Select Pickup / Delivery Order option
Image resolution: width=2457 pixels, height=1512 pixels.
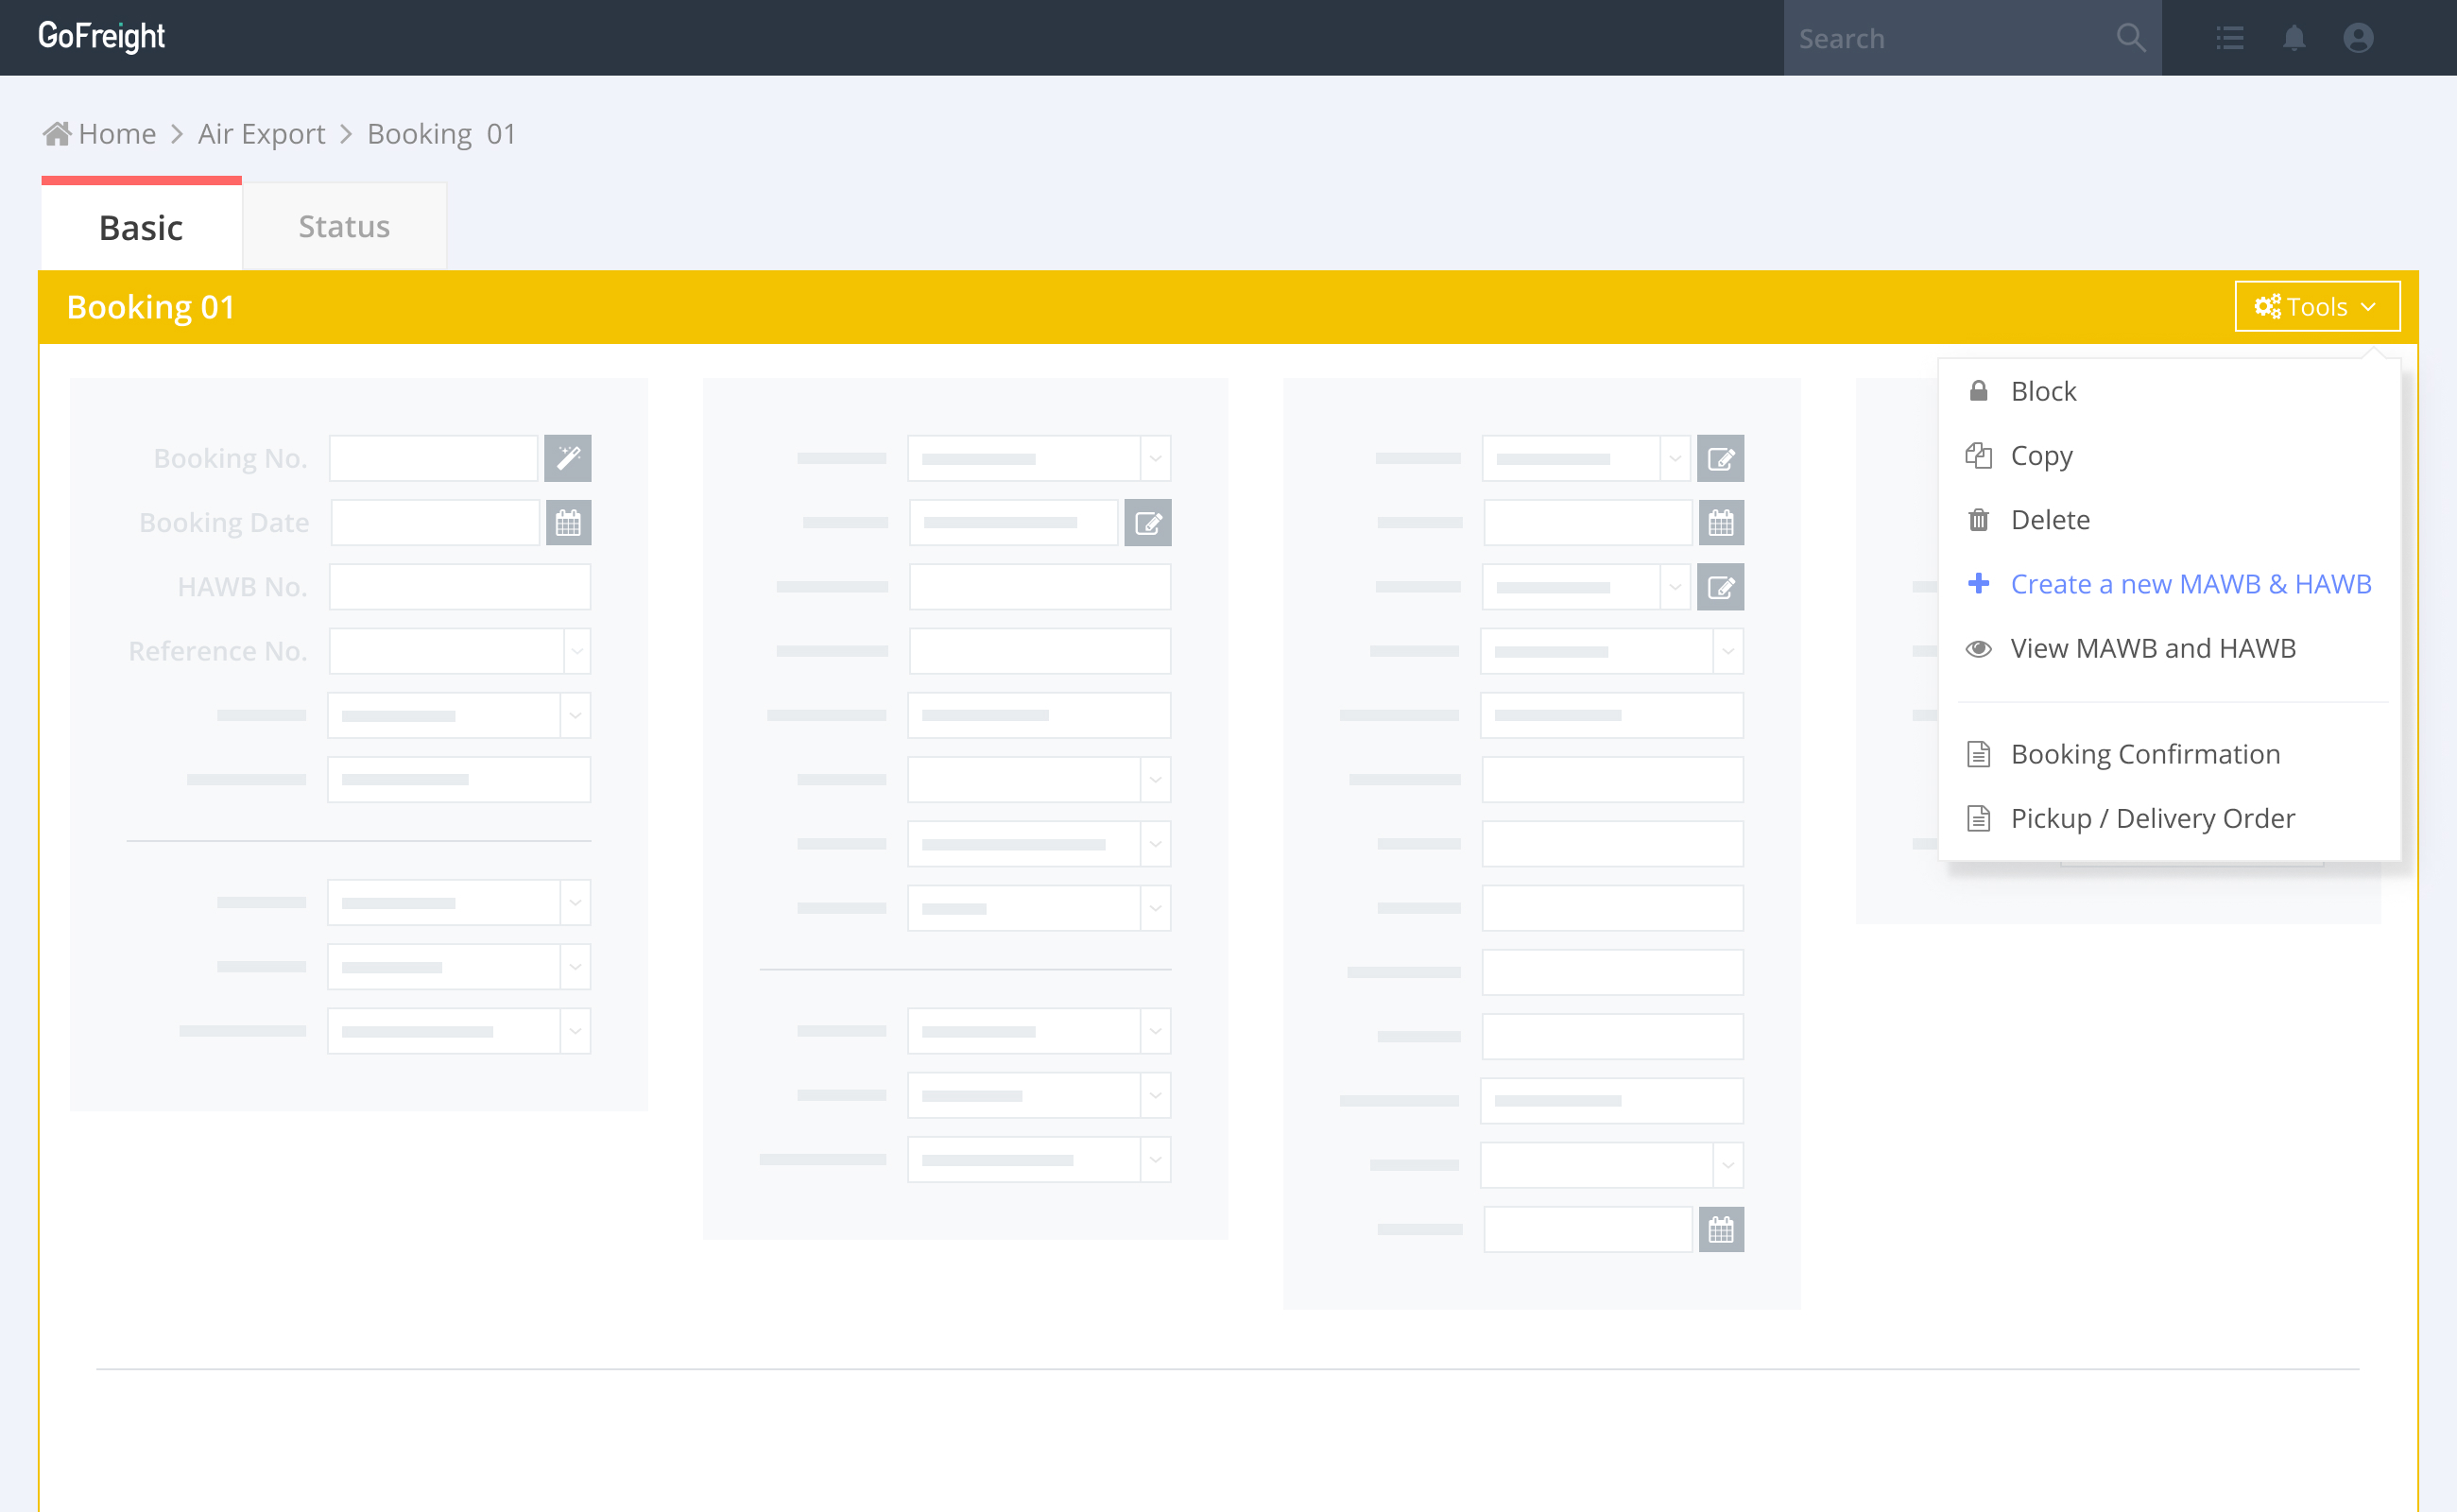(2152, 818)
